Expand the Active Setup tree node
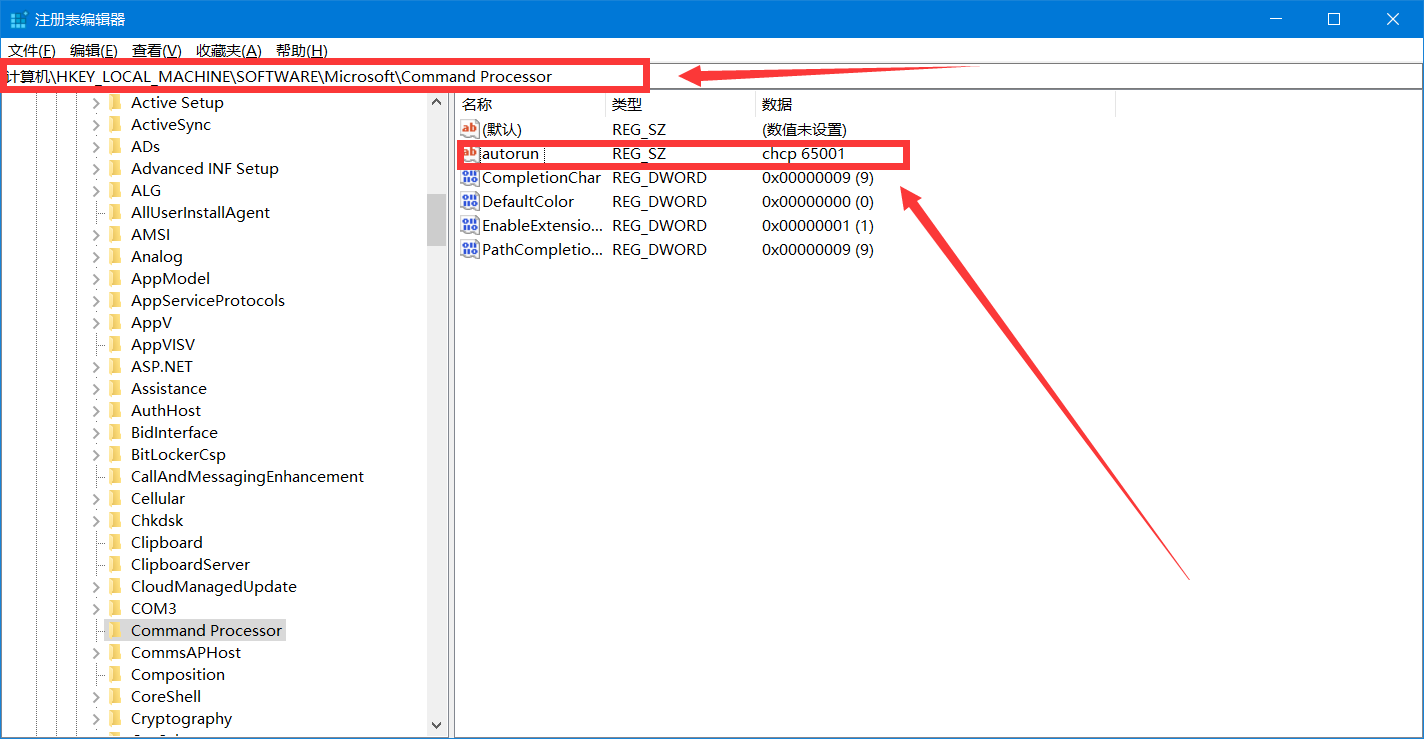Viewport: 1424px width, 739px height. click(96, 102)
